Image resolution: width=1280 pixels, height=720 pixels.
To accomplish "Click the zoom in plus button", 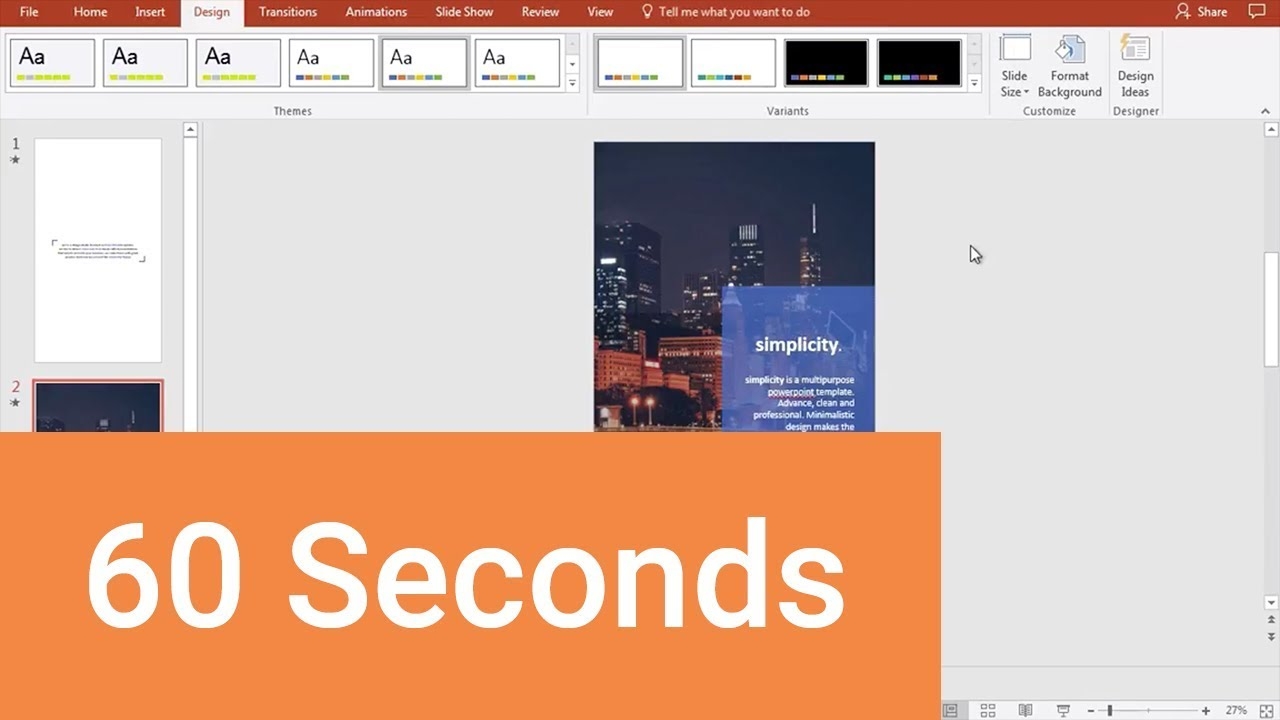I will [x=1206, y=710].
